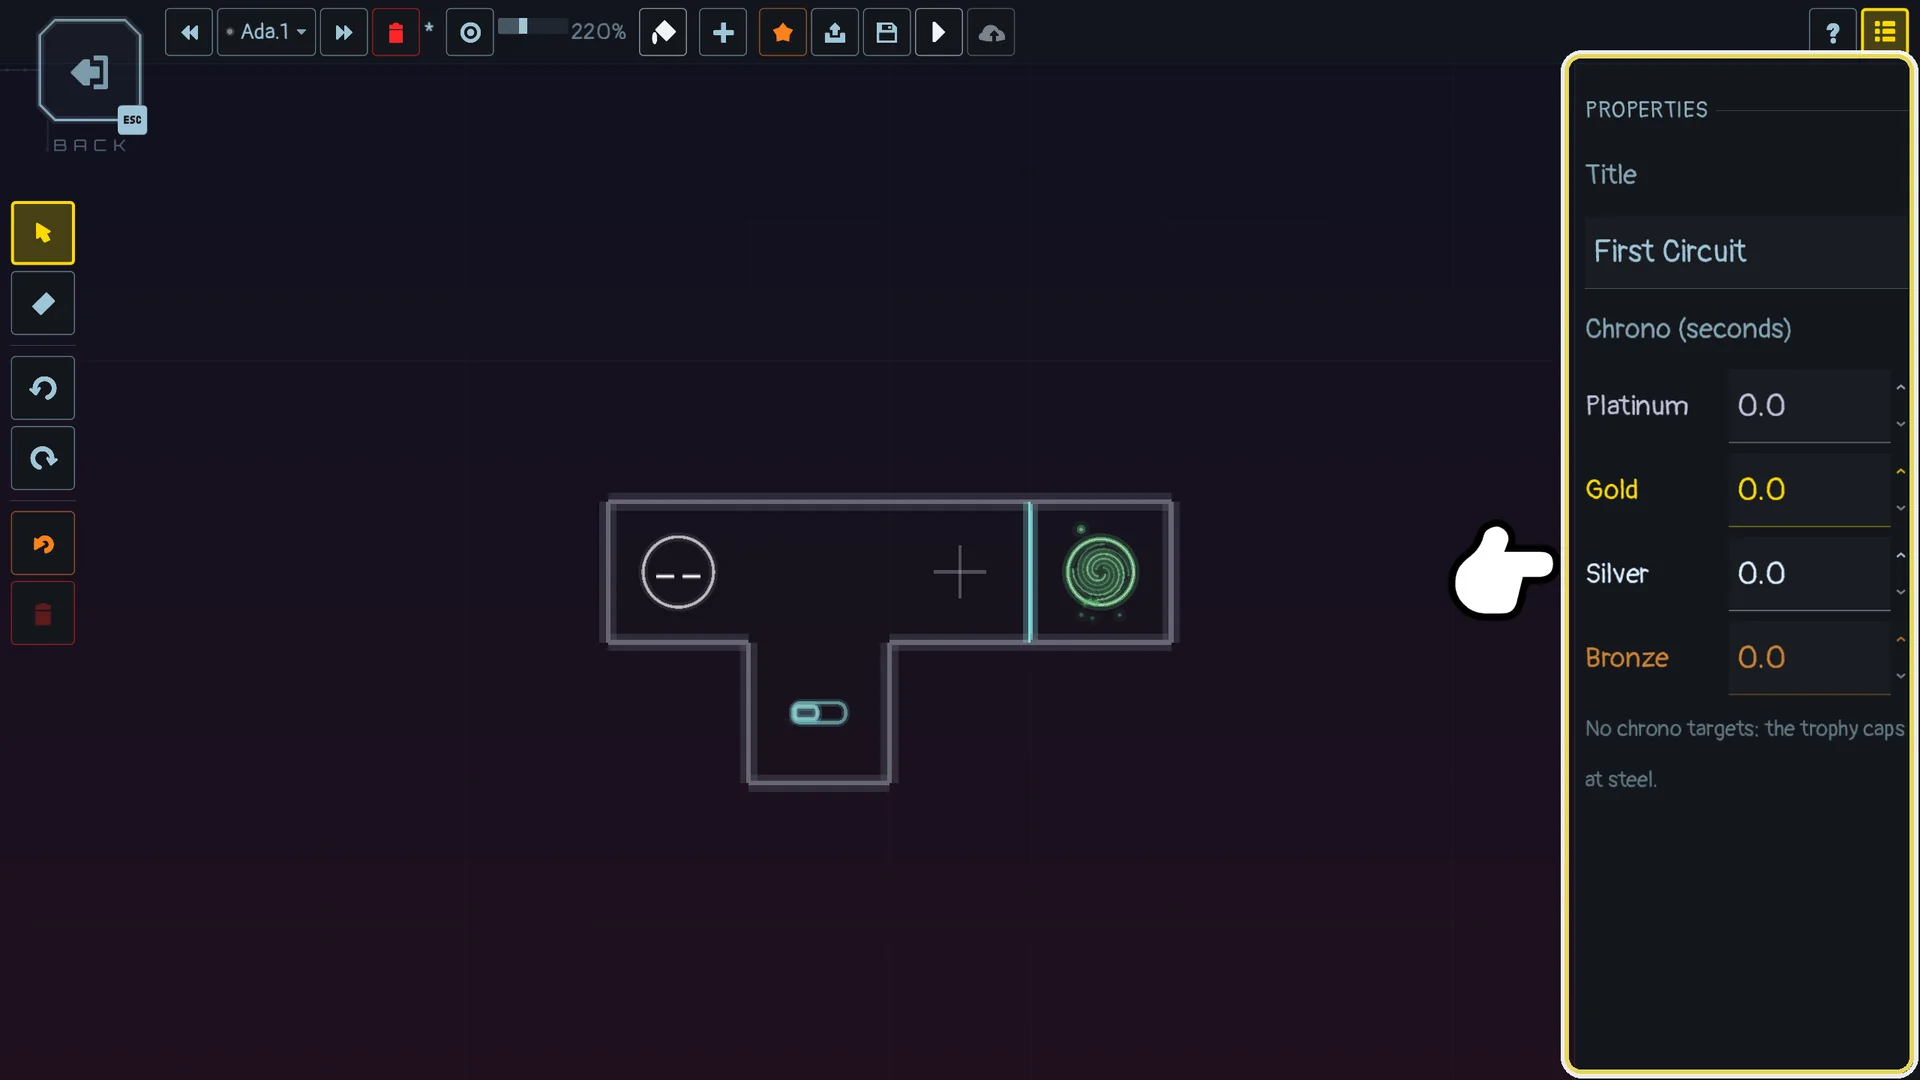Viewport: 1920px width, 1080px height.
Task: Click the Gold chrono value field
Action: point(1809,490)
